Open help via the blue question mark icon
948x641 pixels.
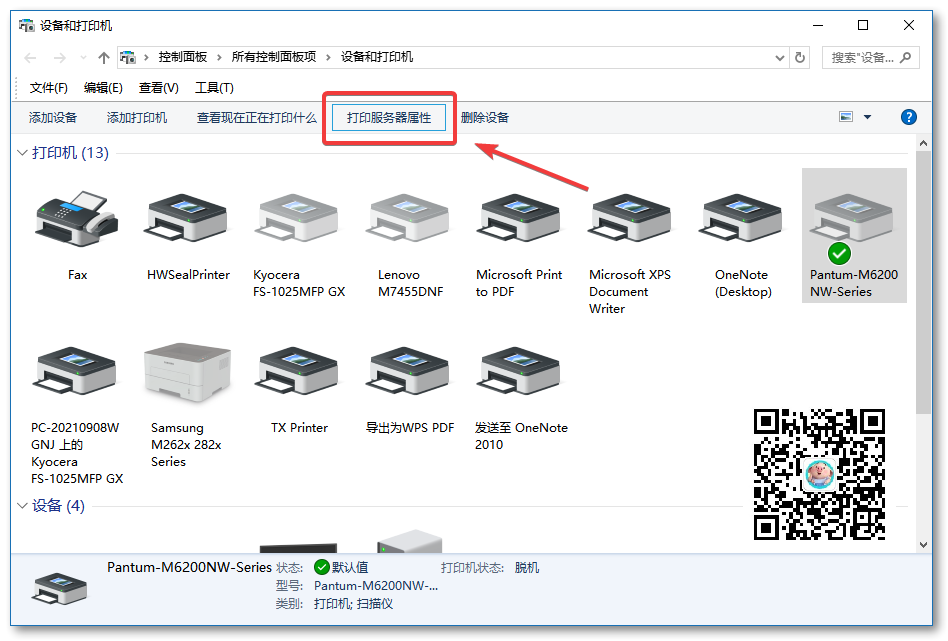[908, 117]
